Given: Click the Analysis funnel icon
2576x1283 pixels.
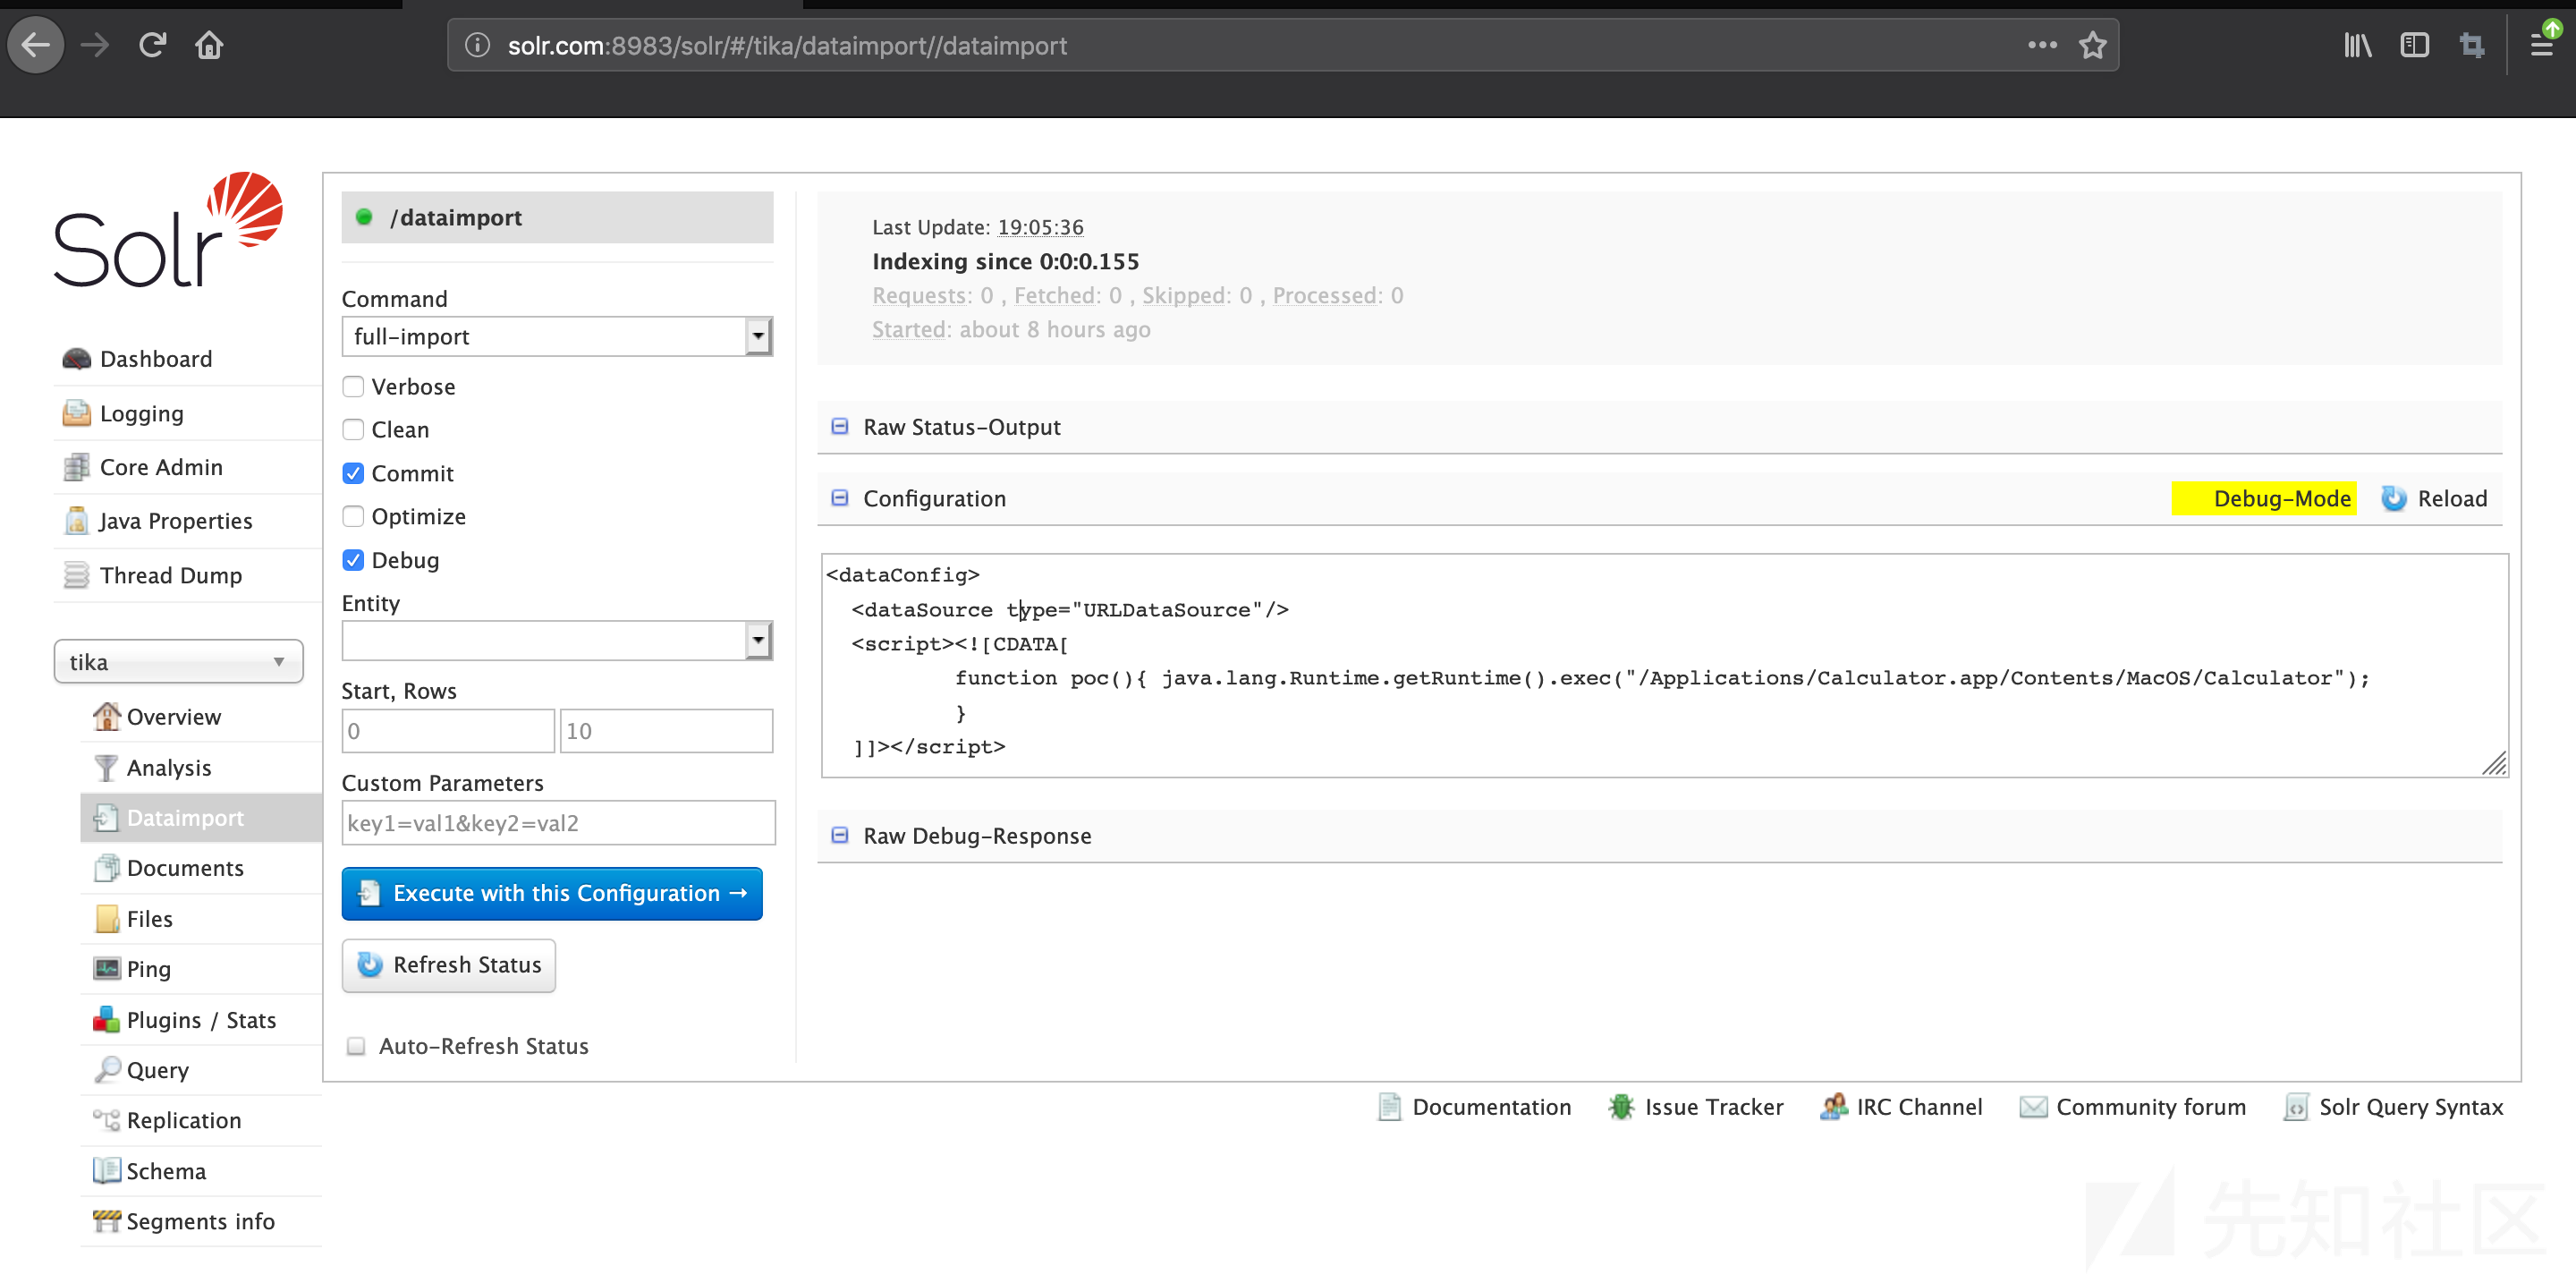Looking at the screenshot, I should point(106,767).
